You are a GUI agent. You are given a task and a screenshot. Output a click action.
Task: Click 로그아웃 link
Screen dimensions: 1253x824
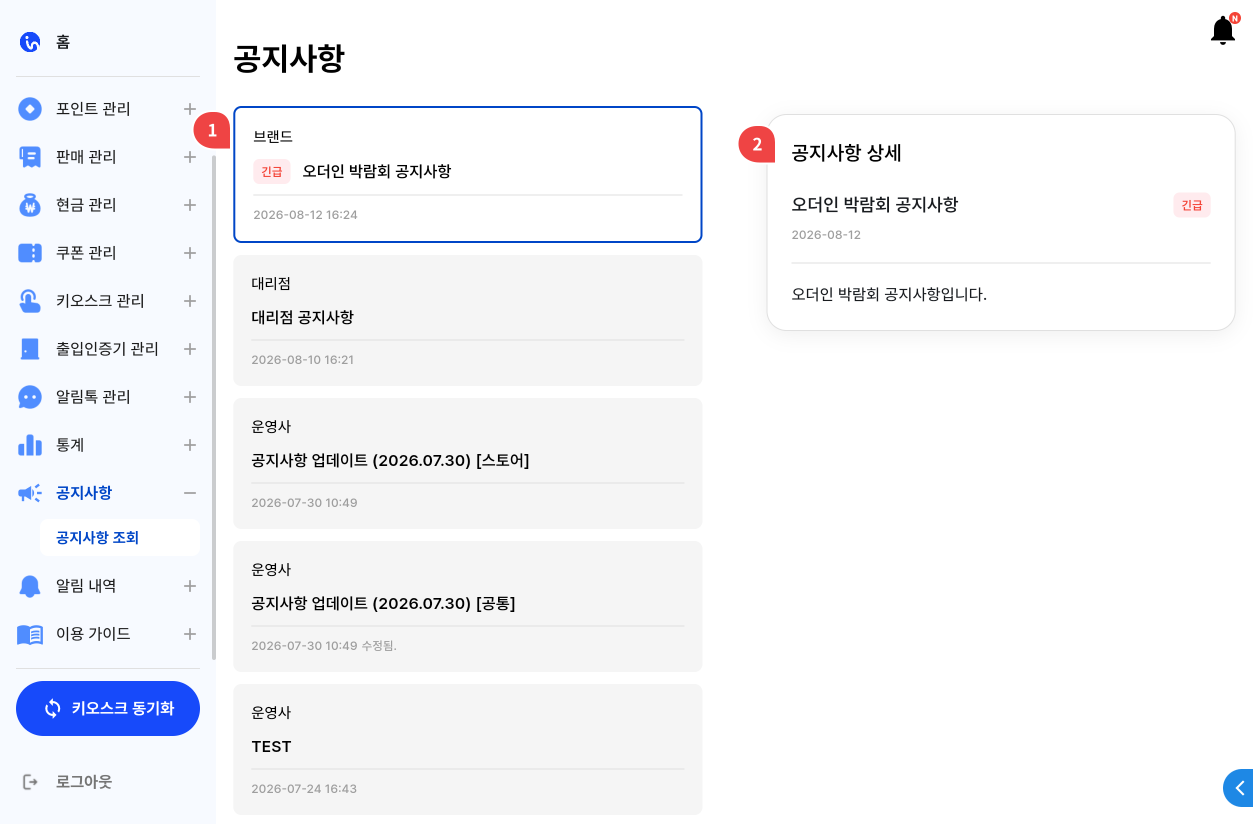[84, 781]
